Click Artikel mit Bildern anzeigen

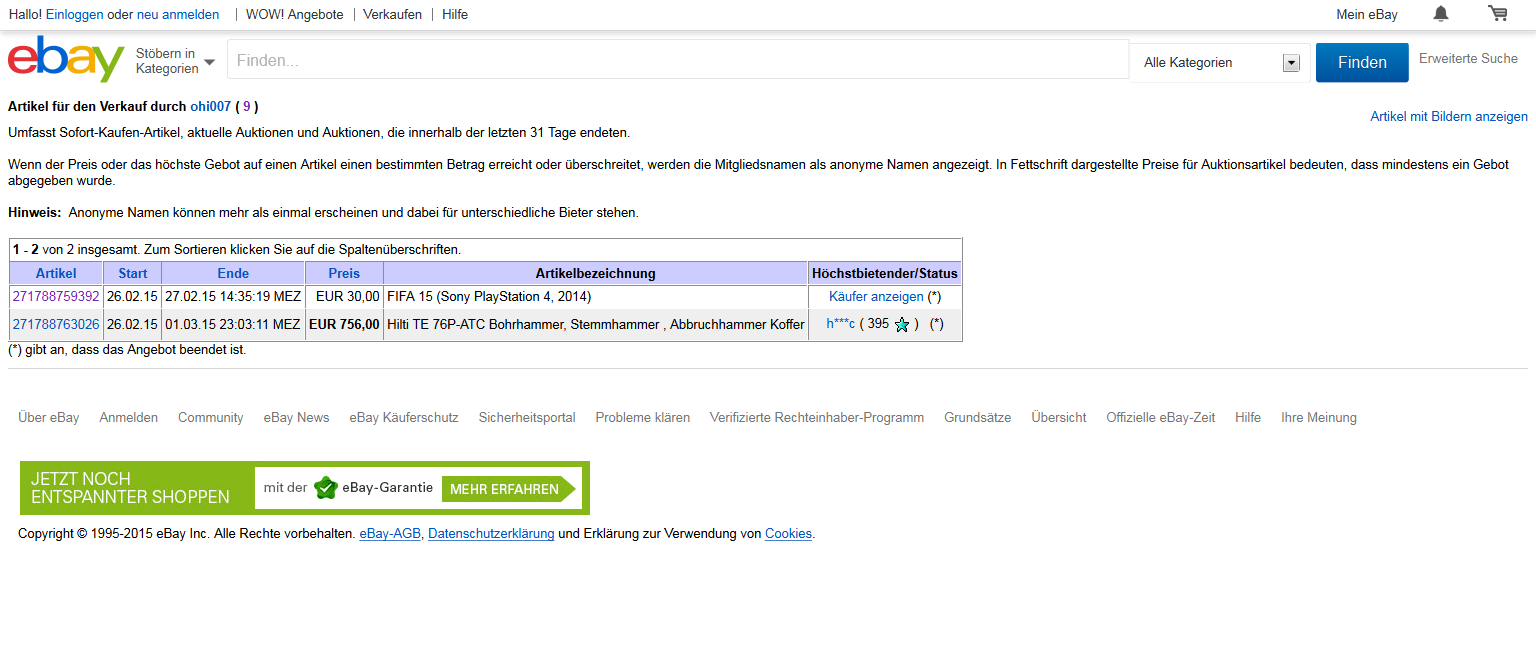pyautogui.click(x=1448, y=117)
